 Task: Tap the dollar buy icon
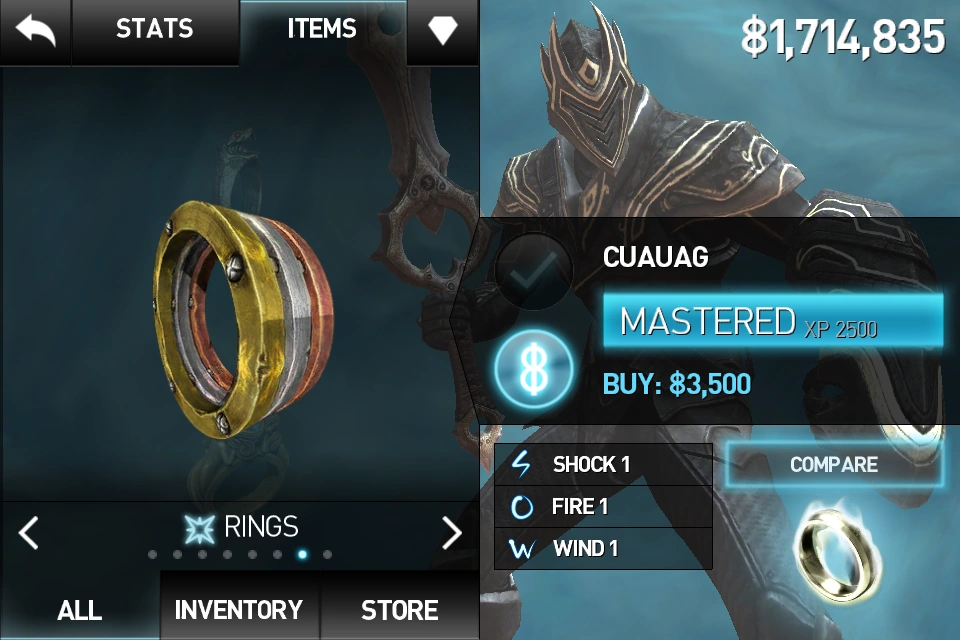pyautogui.click(x=533, y=369)
